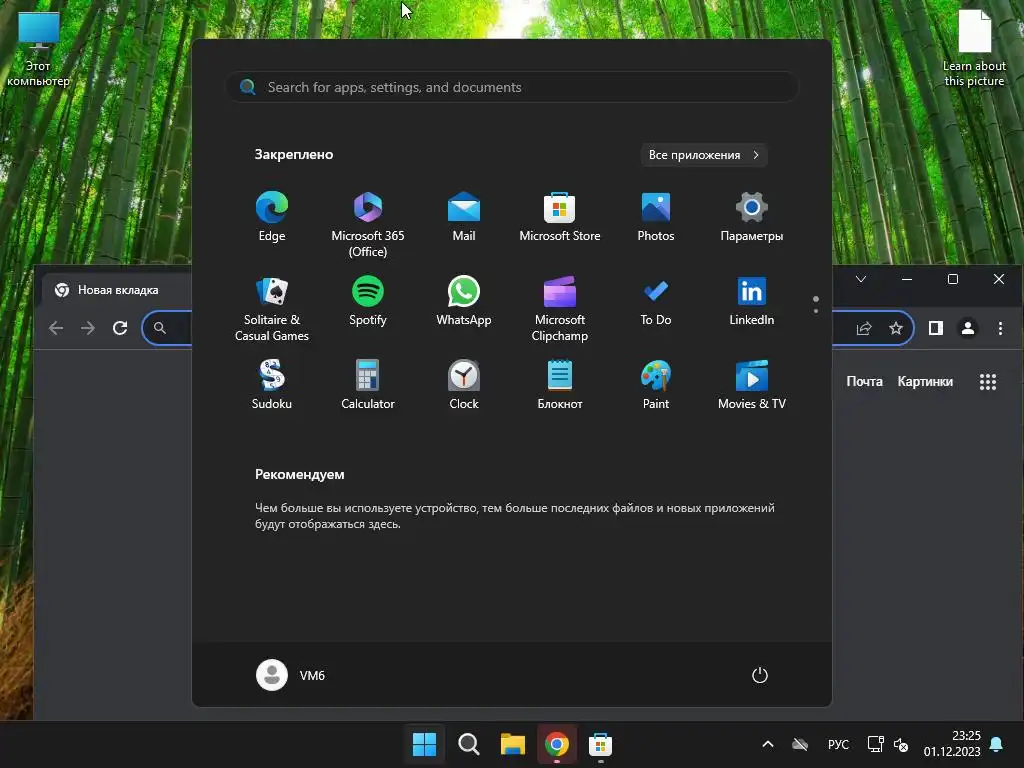Click Chrome back navigation arrow

(56, 328)
